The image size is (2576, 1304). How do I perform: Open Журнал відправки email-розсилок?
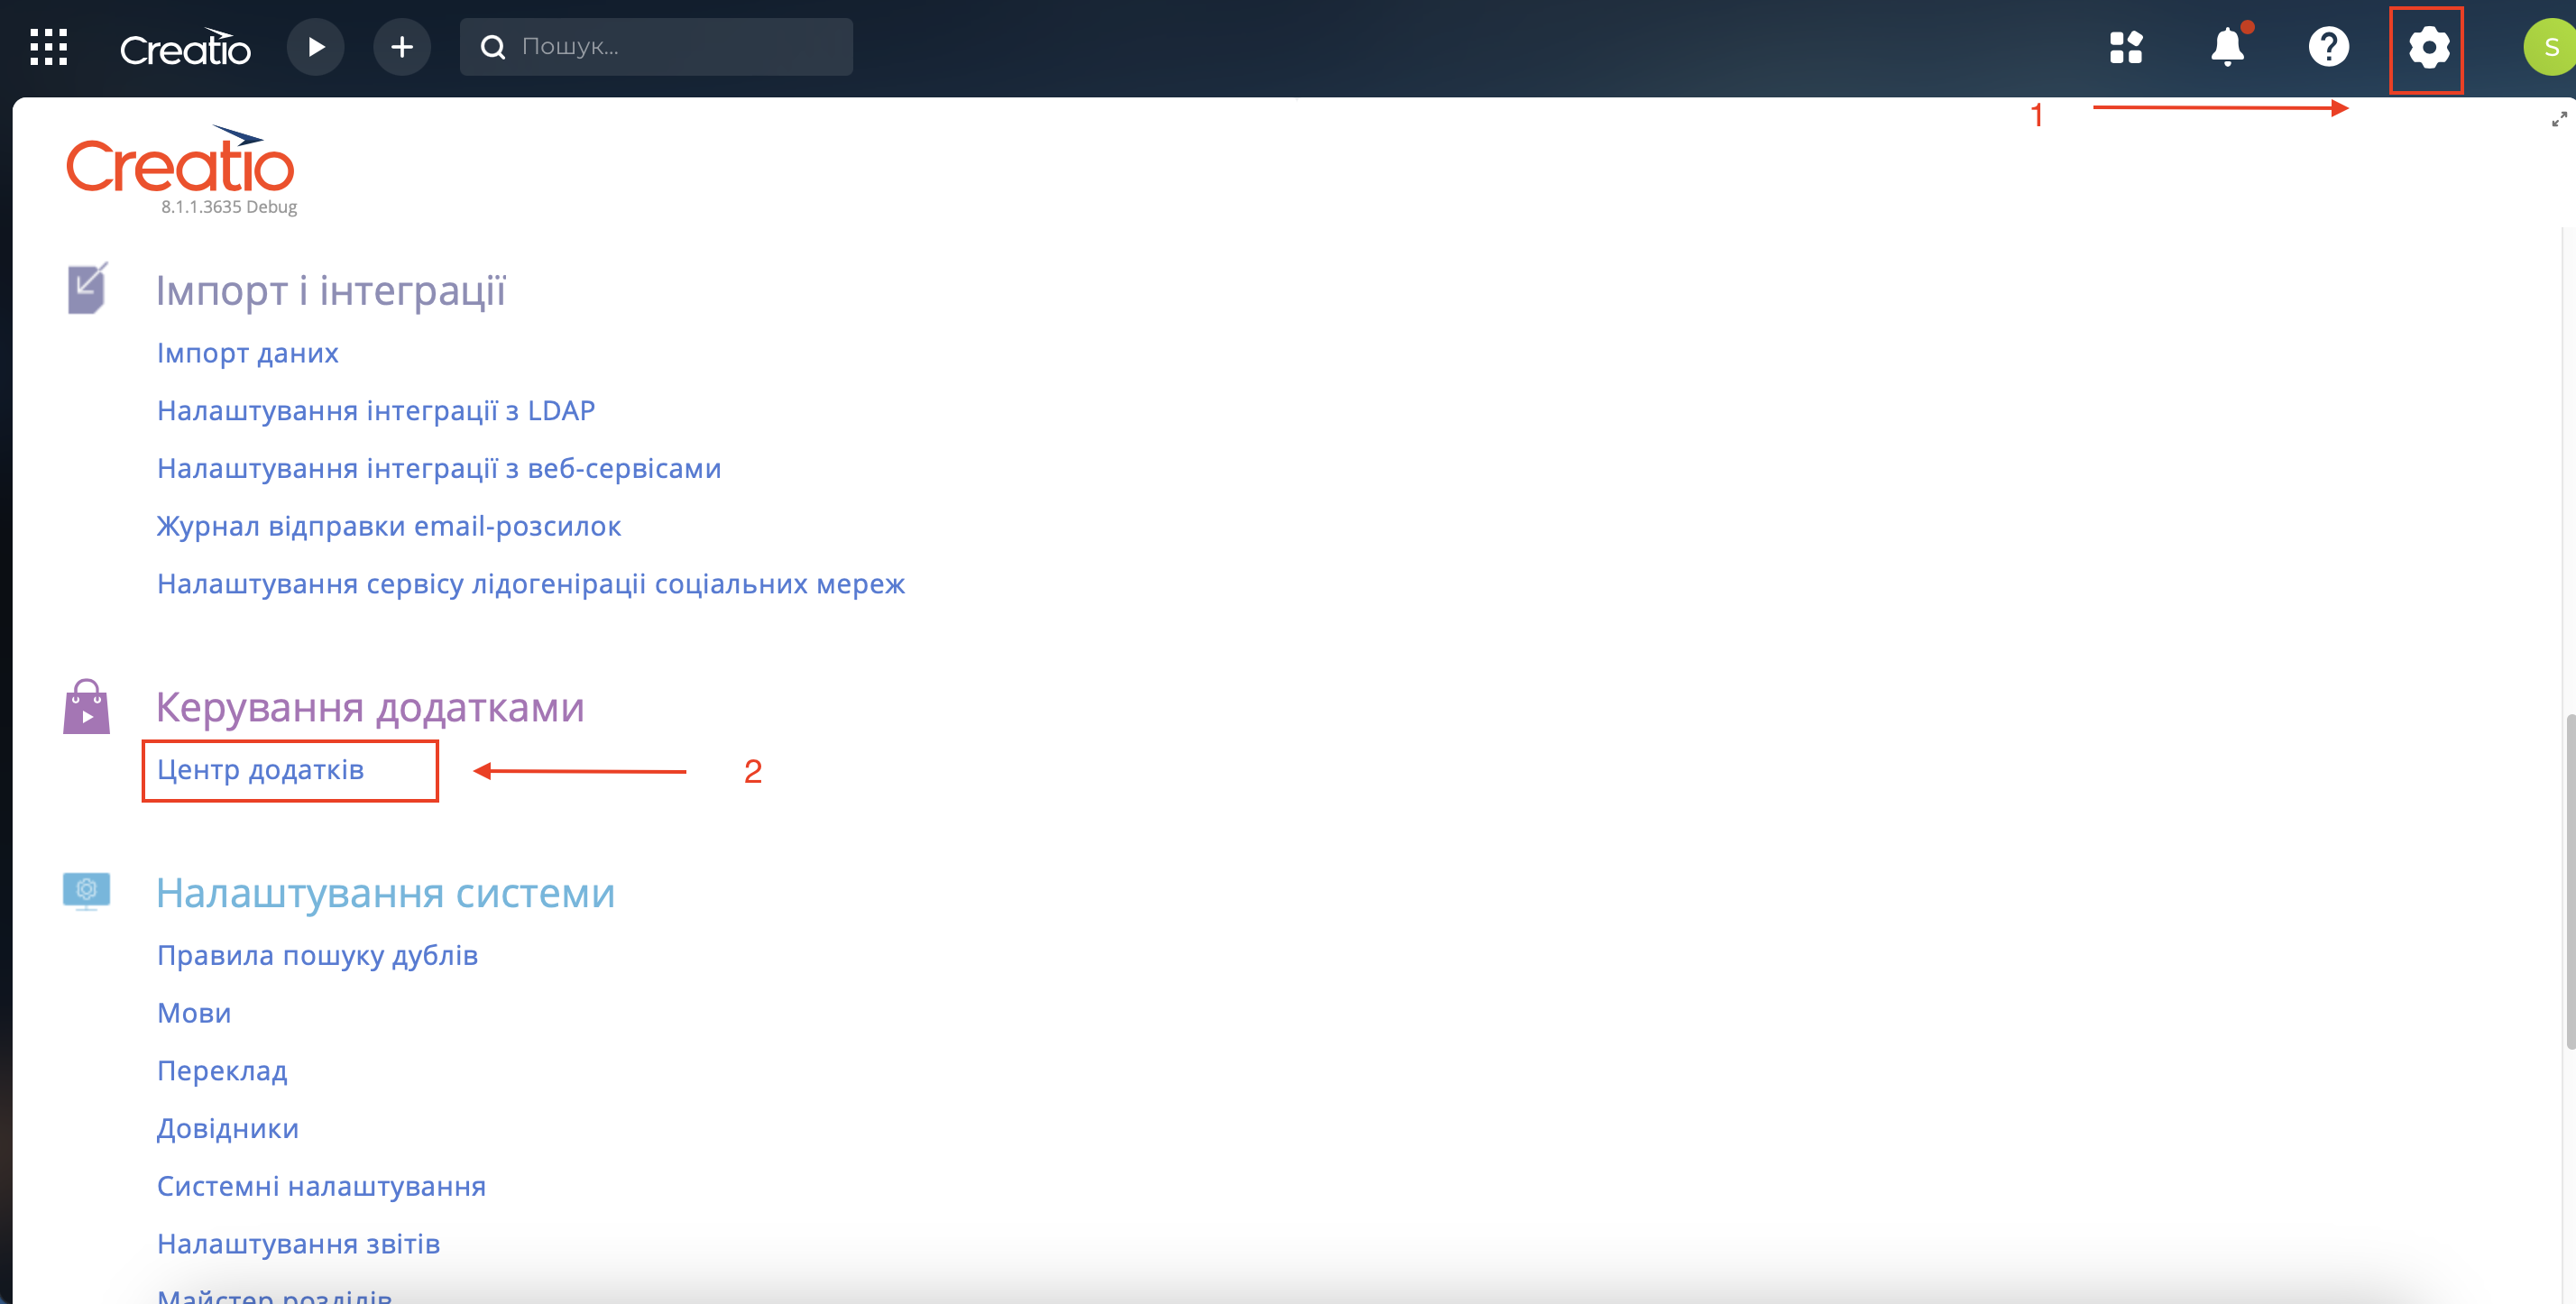pos(389,526)
